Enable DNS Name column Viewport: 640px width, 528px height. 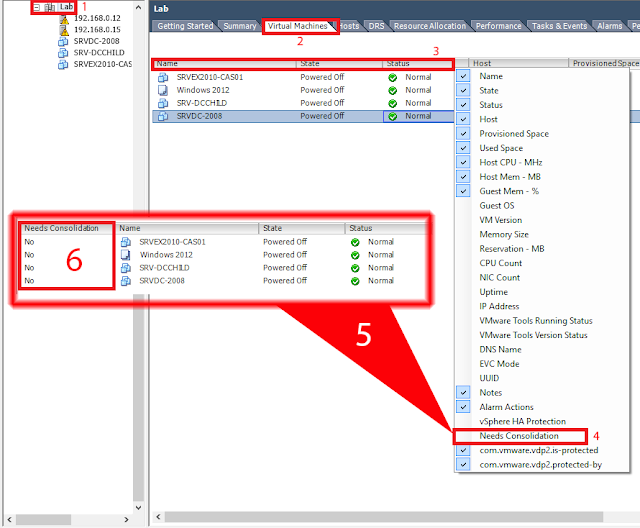[x=542, y=349]
